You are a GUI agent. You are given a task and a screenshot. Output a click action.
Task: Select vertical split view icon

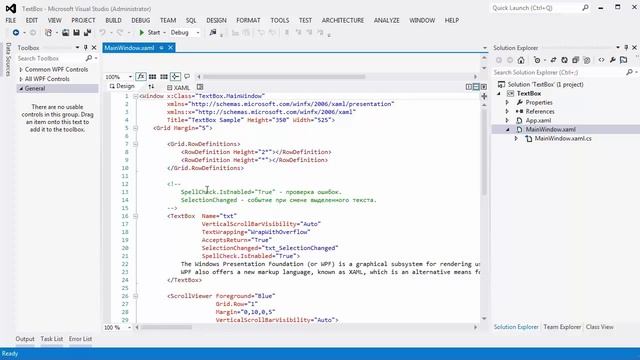(469, 87)
